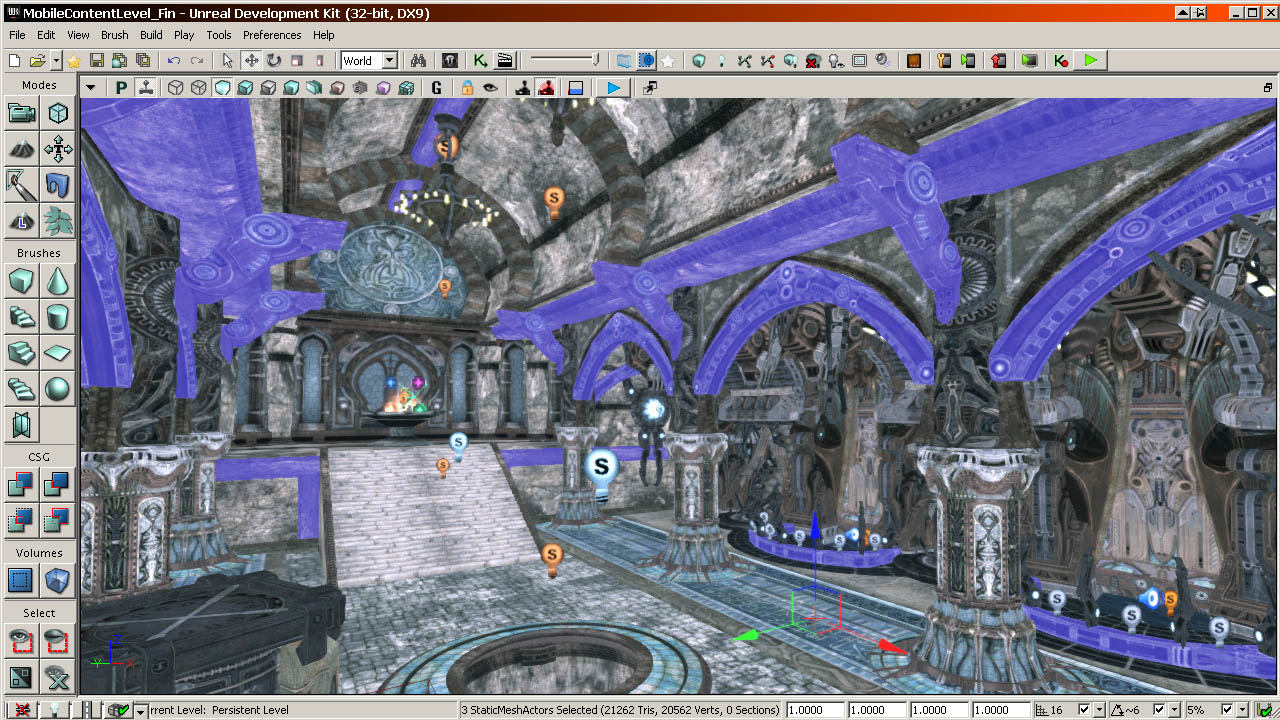Expand the viewport options dropdown arrow

(91, 88)
